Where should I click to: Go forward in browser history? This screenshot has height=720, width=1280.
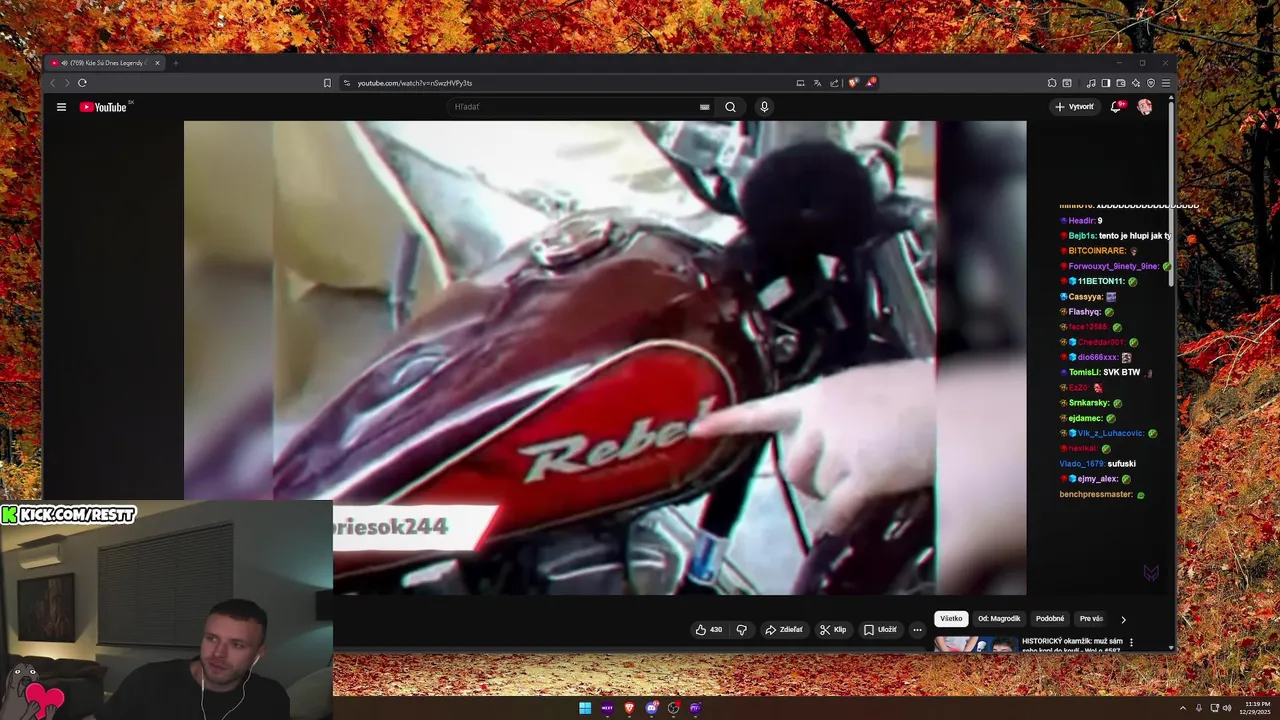pyautogui.click(x=67, y=83)
